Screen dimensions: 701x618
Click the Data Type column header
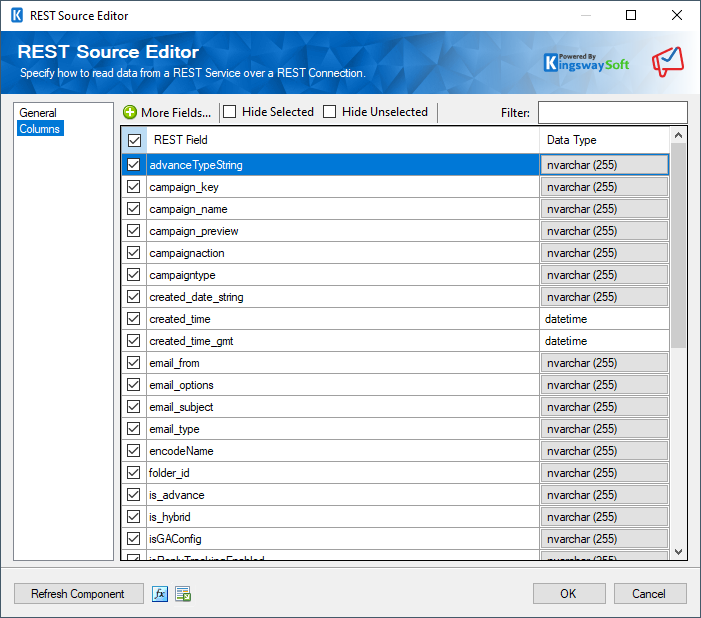click(604, 140)
